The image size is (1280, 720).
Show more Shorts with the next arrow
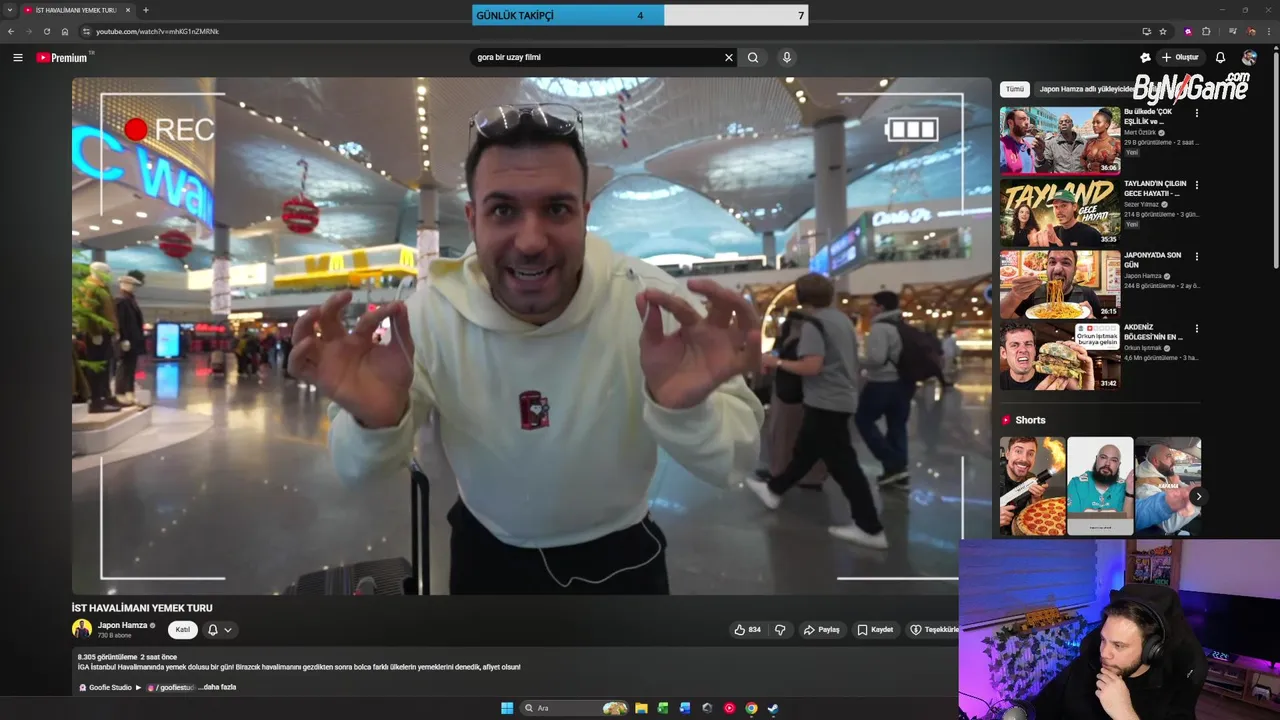[x=1198, y=496]
